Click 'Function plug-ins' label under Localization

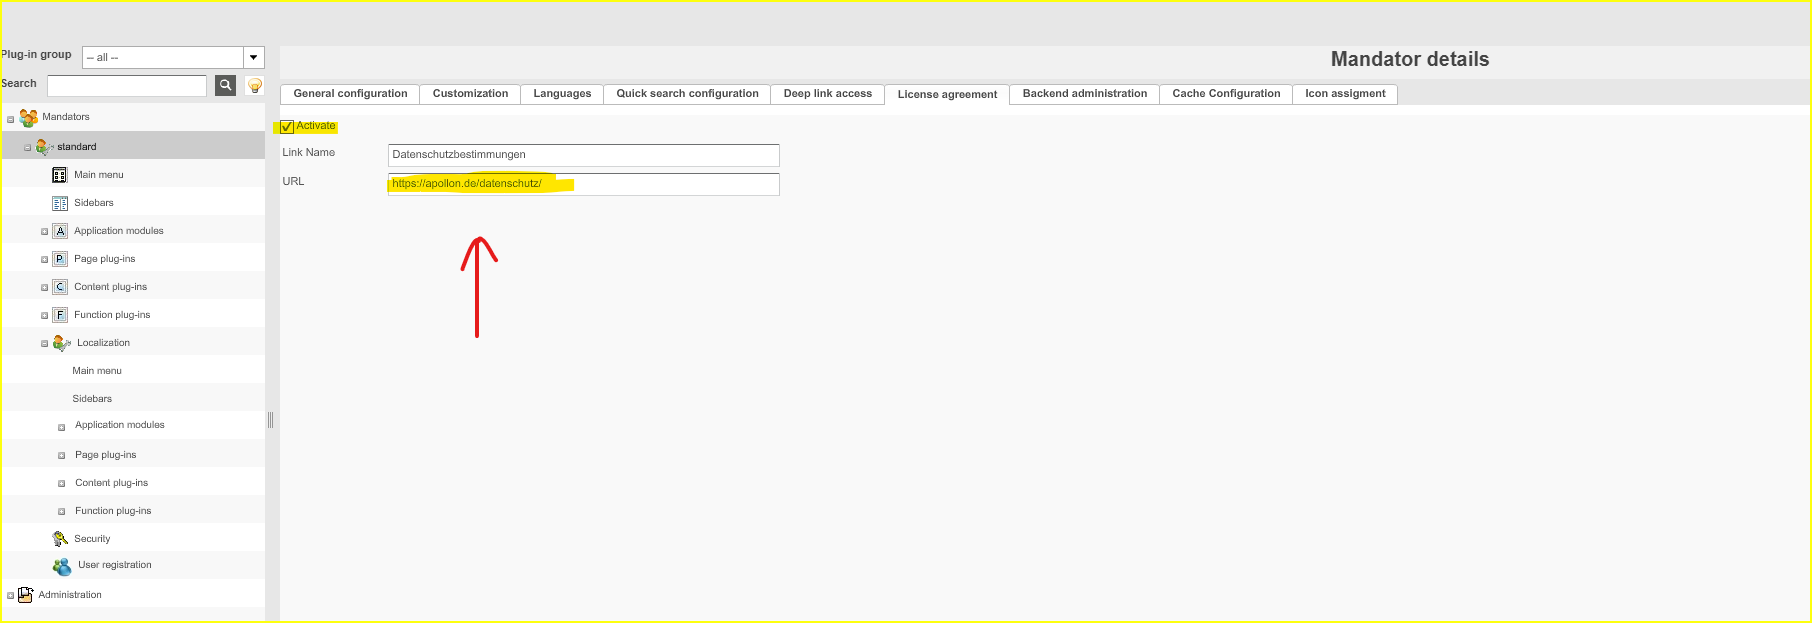(113, 511)
